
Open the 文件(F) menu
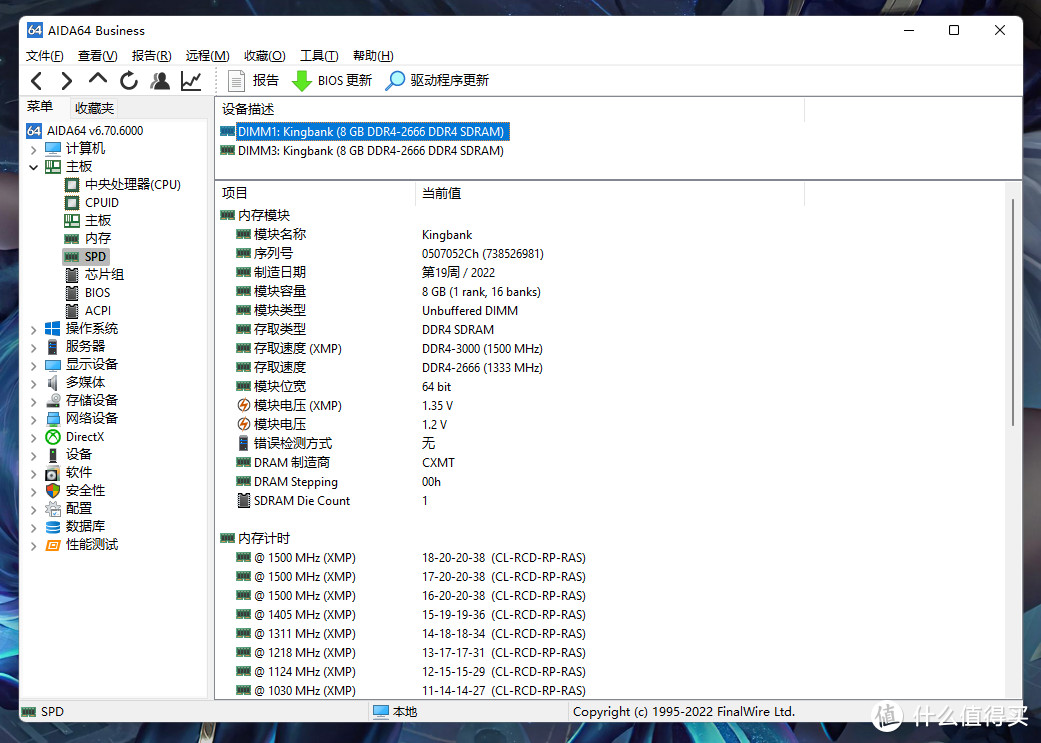(x=45, y=56)
